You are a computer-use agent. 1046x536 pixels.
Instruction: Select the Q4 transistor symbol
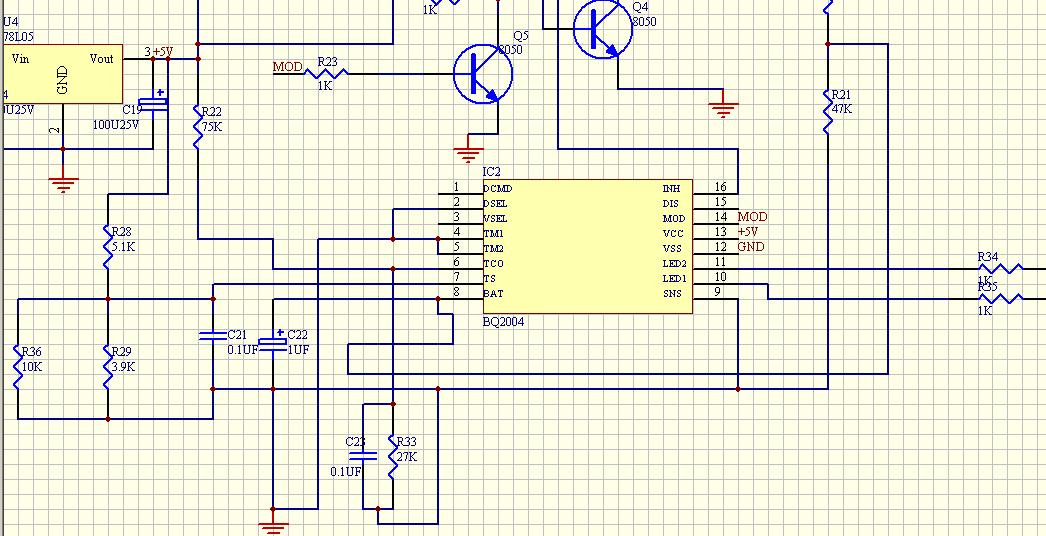pos(603,29)
